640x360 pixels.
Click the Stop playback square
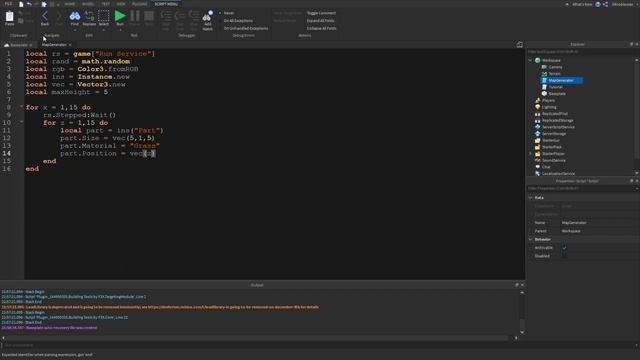149,16
